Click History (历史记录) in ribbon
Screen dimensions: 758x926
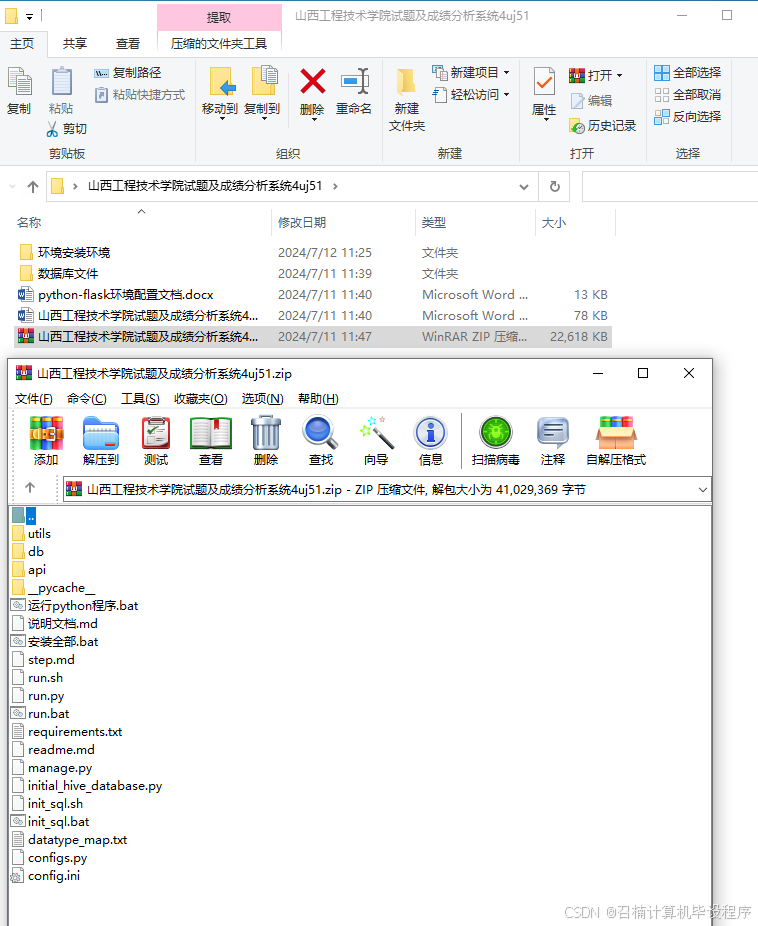603,126
